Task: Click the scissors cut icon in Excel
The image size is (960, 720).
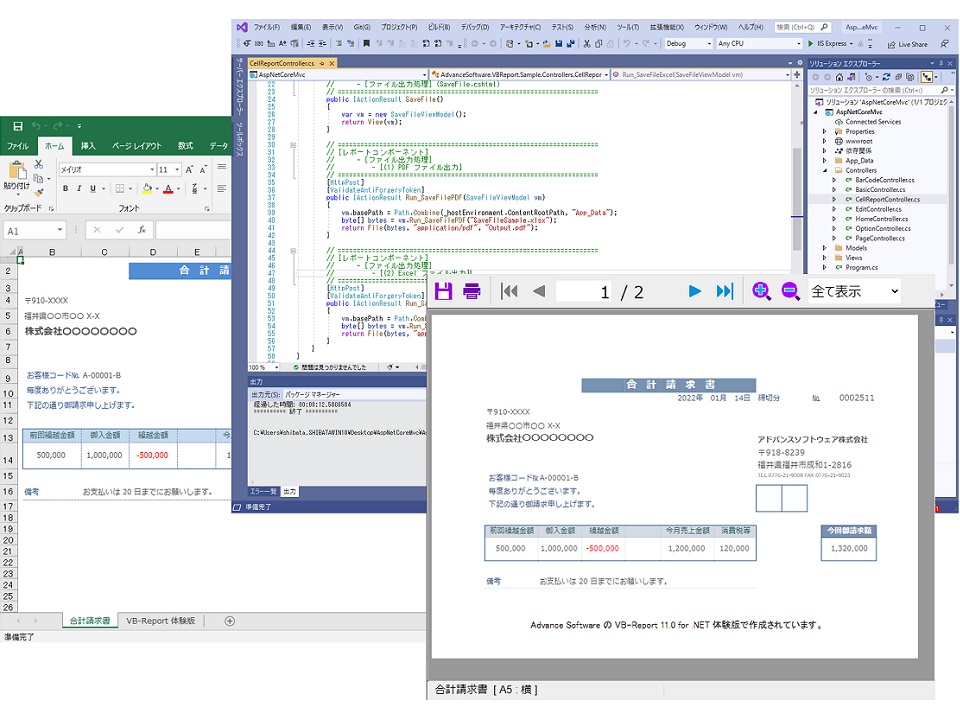Action: [x=39, y=164]
